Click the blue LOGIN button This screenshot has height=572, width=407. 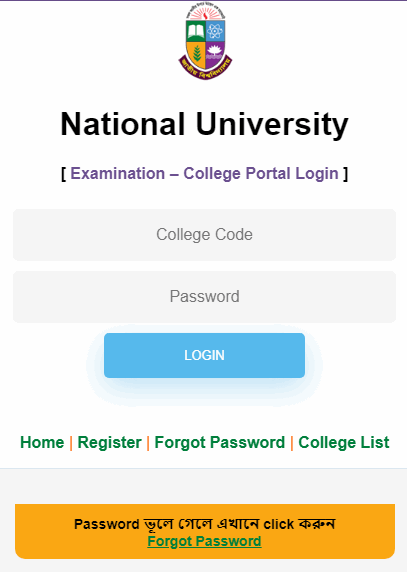point(204,355)
